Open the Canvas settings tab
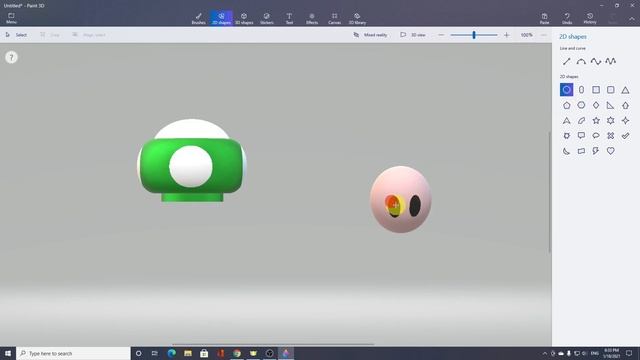640x360 pixels. pyautogui.click(x=334, y=18)
